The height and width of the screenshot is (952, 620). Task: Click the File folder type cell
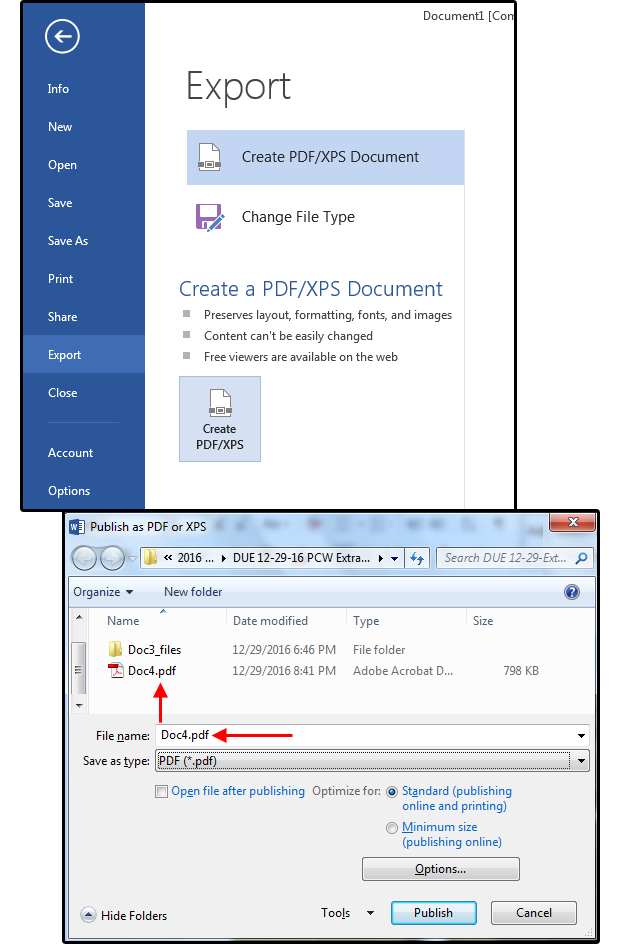coord(379,650)
